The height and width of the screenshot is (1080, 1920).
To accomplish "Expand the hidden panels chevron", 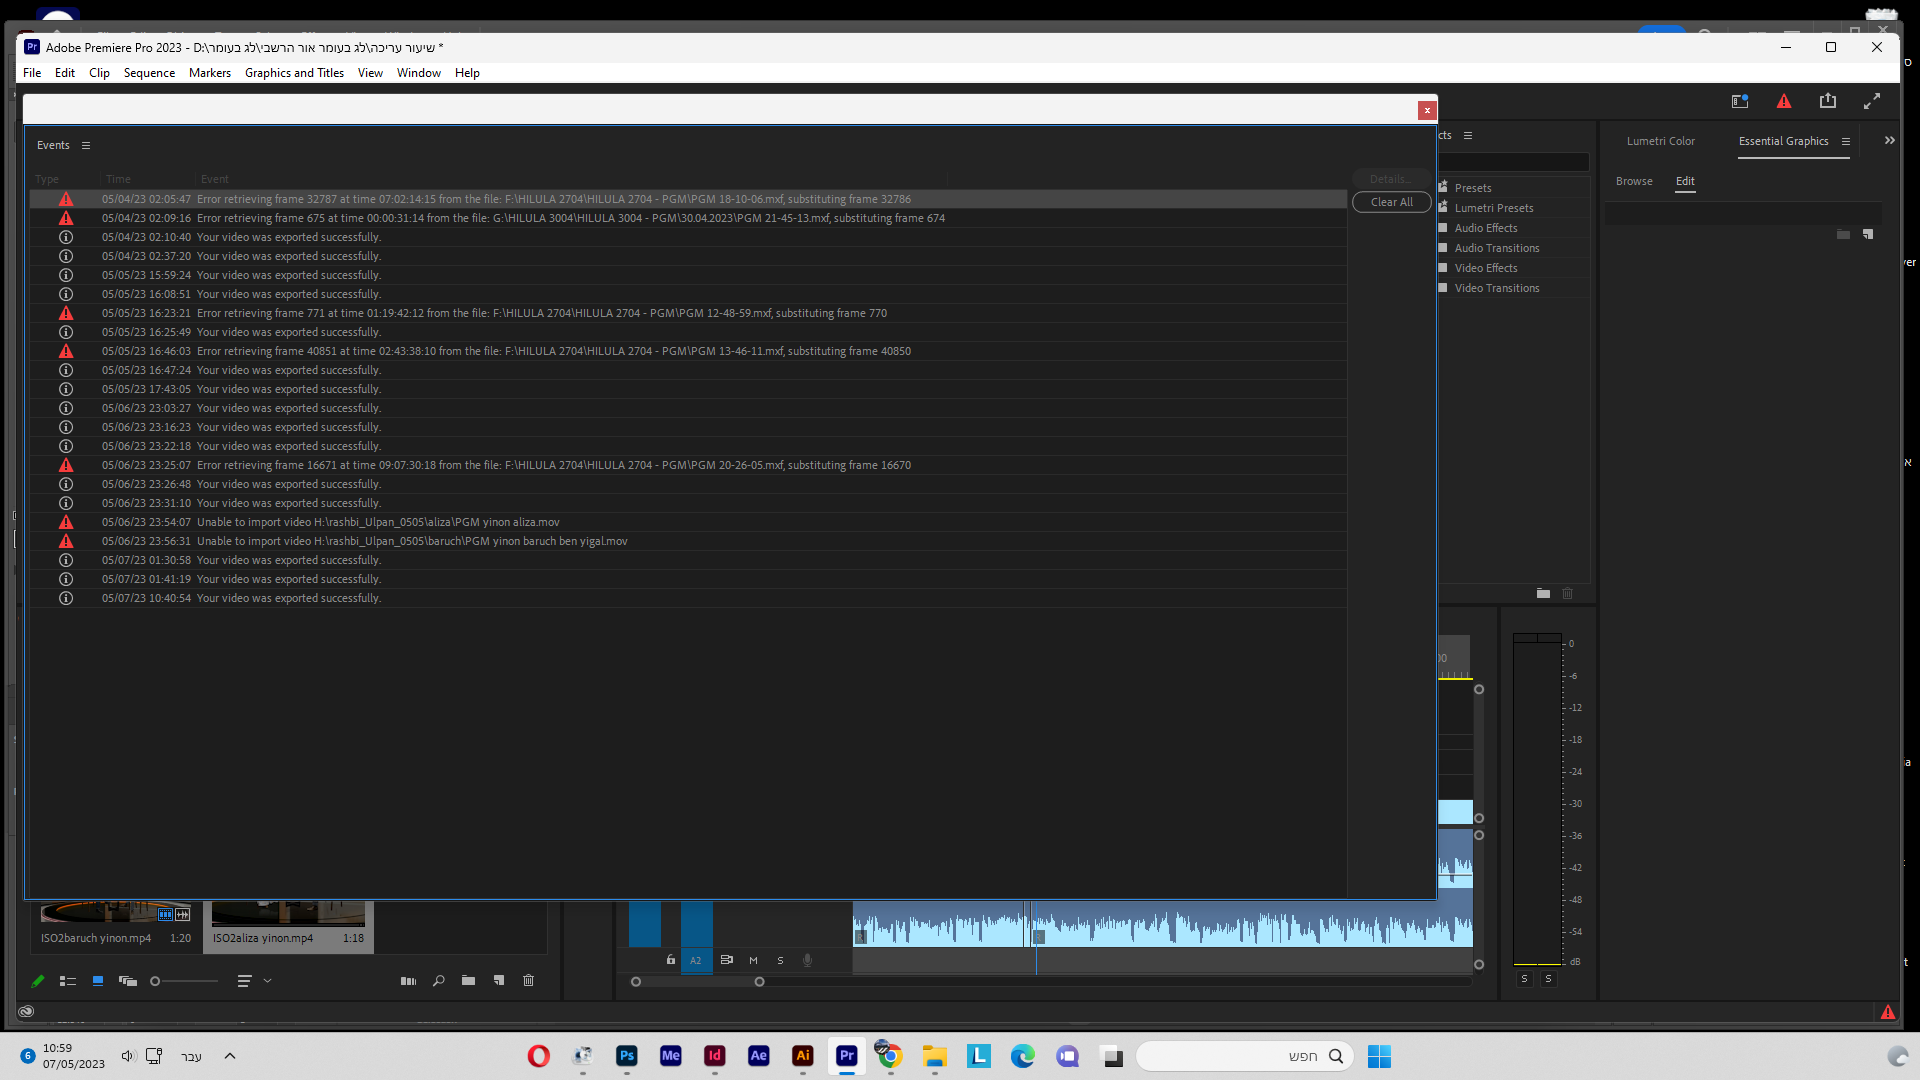I will pos(1889,141).
